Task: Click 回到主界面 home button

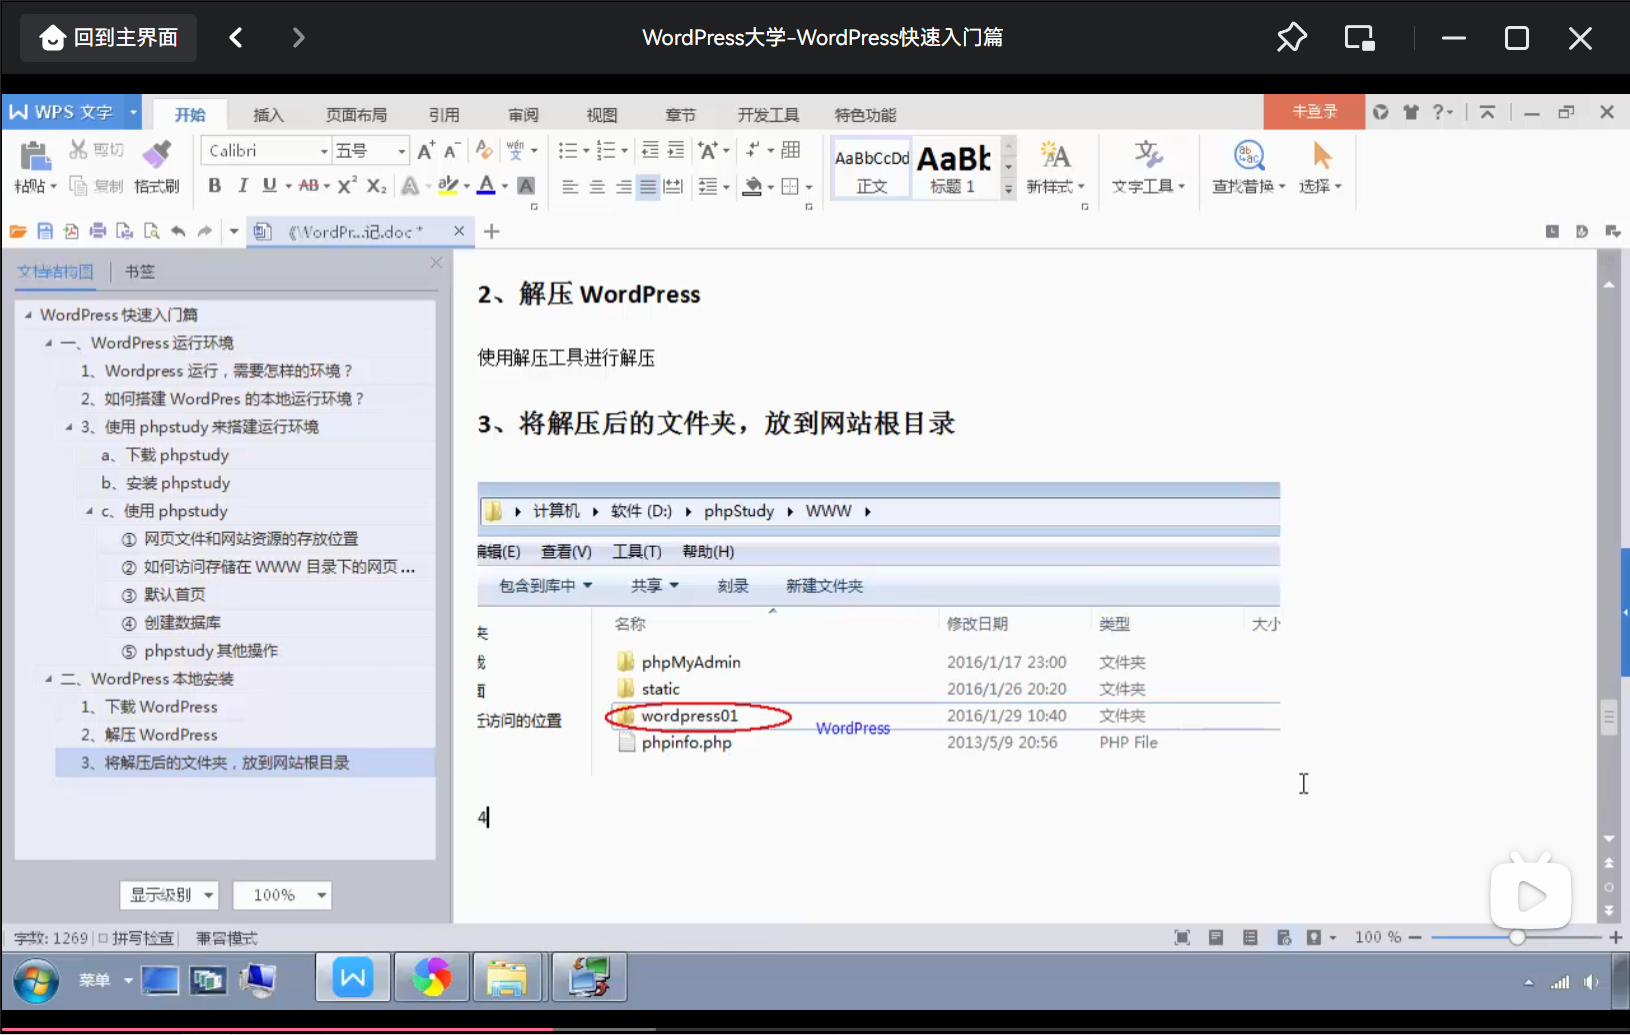Action: [109, 38]
